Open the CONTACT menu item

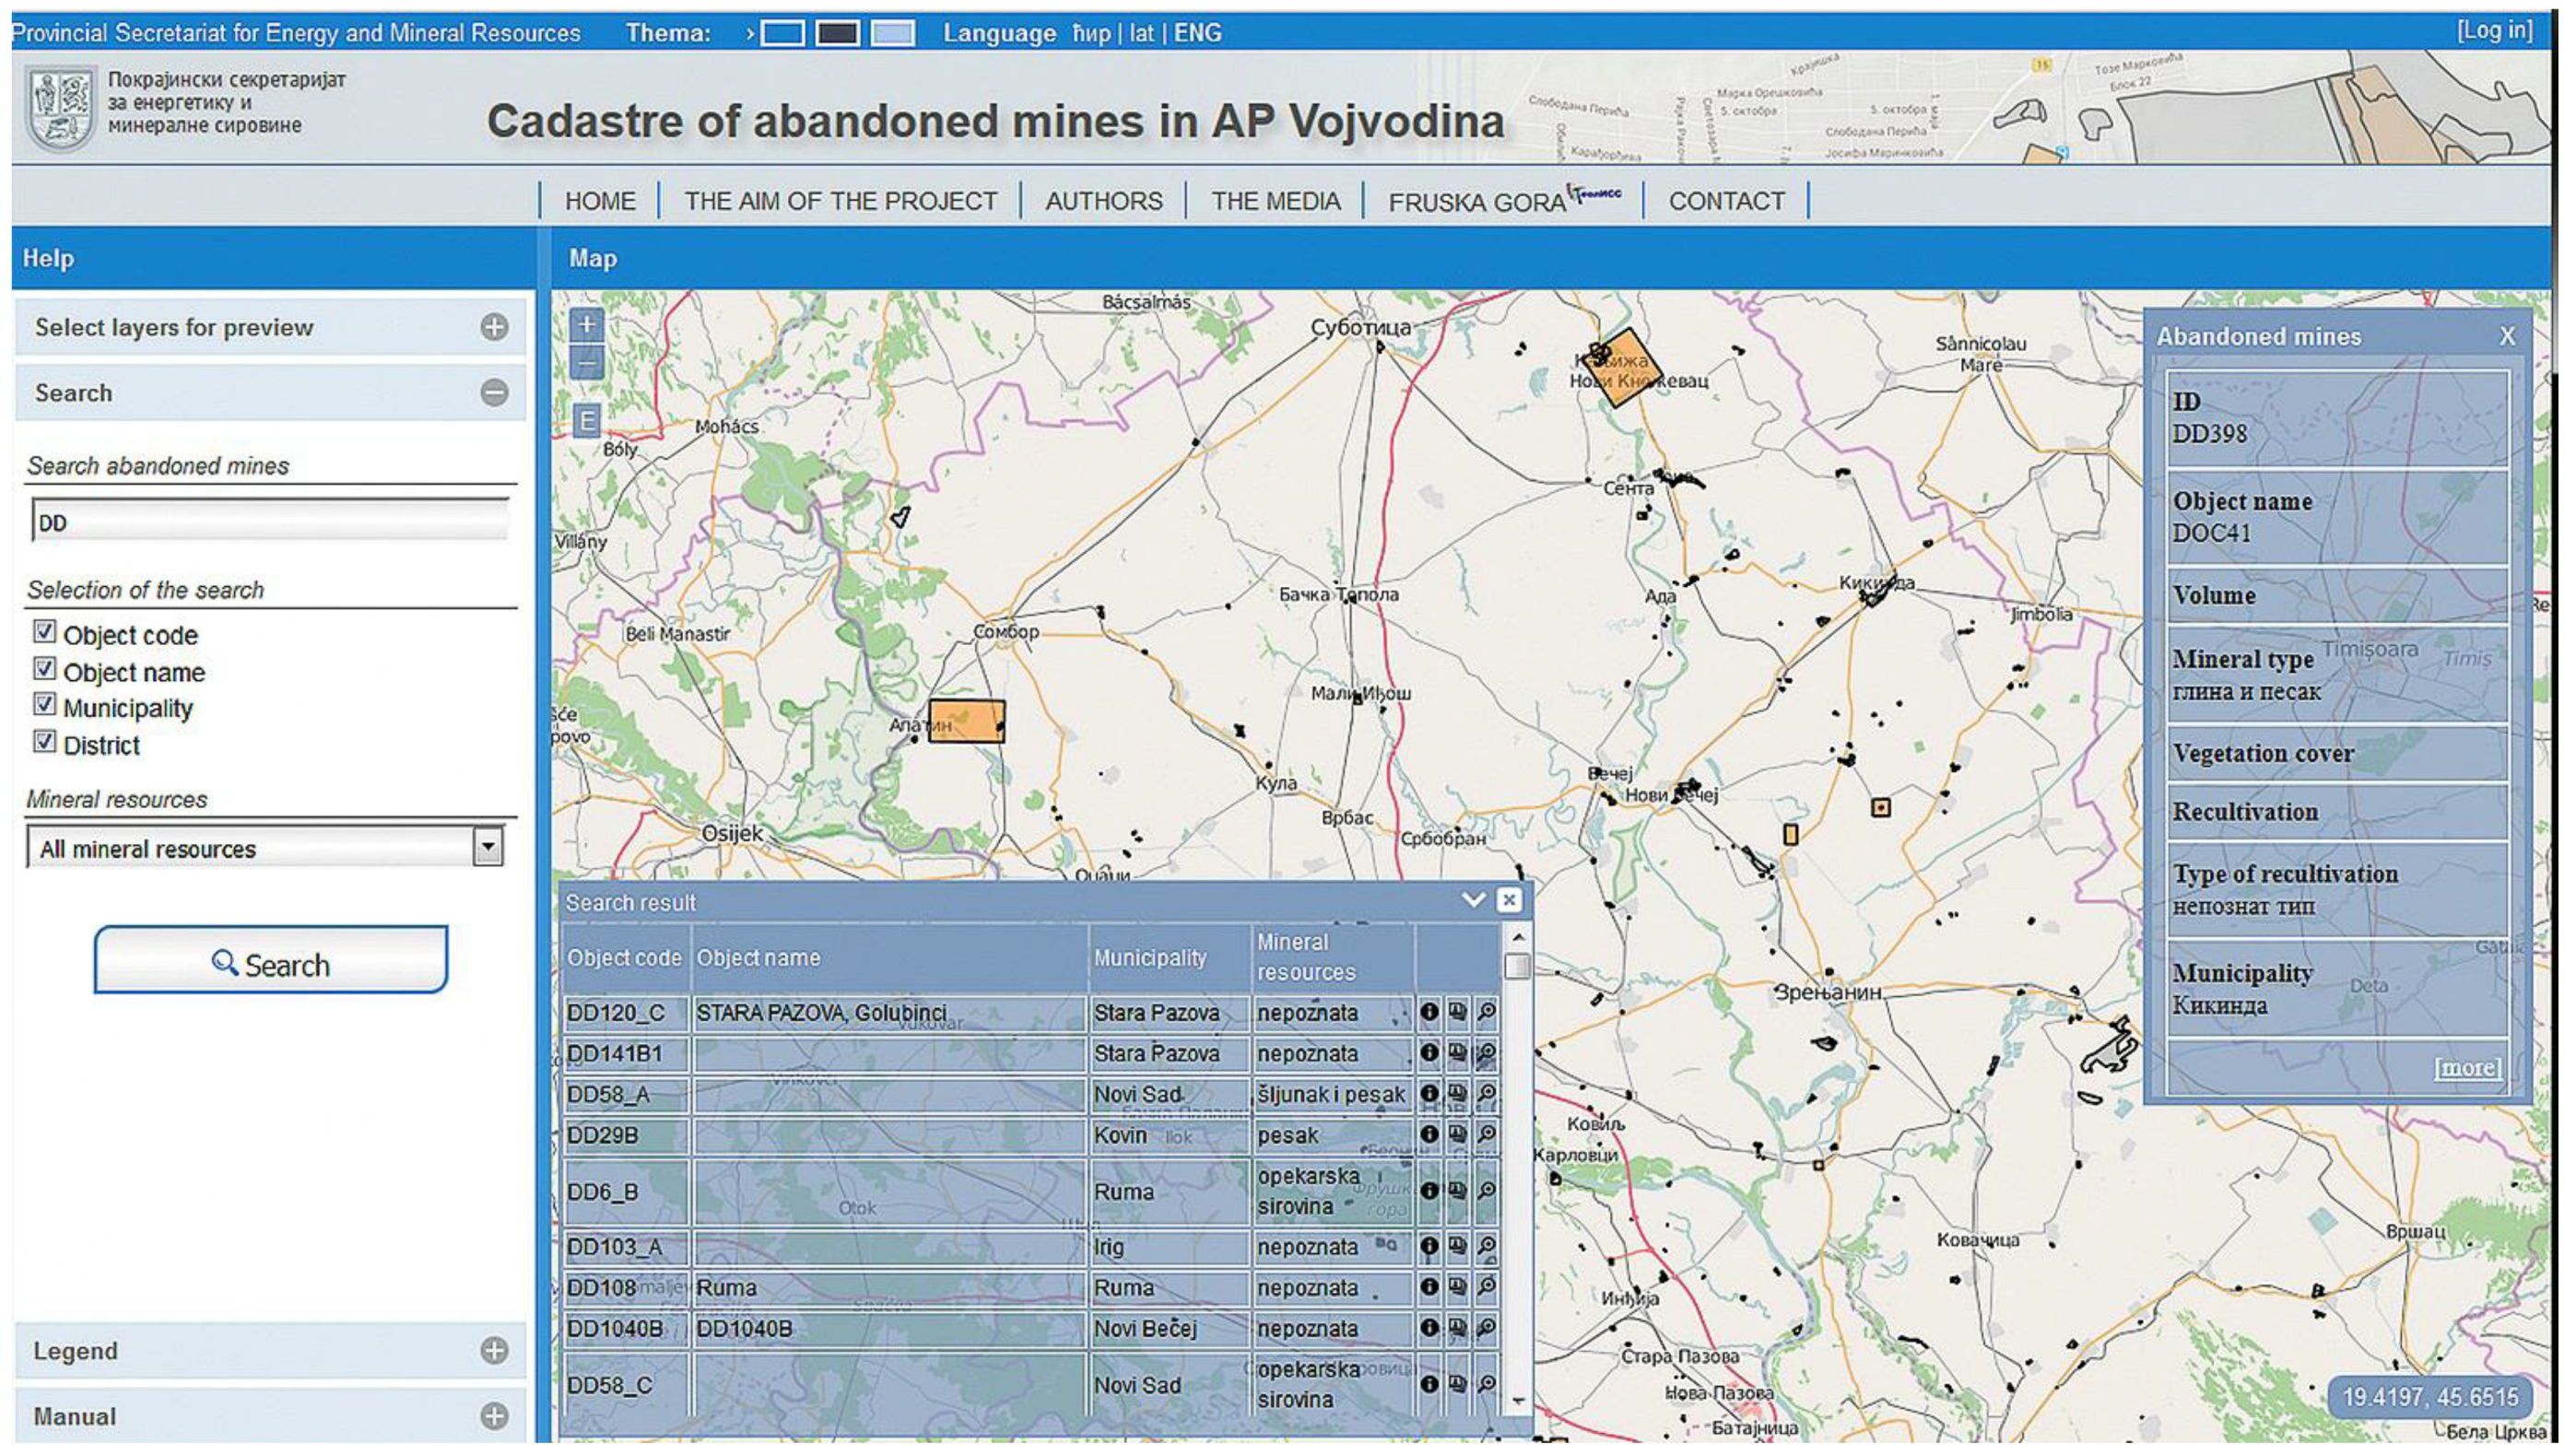pos(1727,201)
